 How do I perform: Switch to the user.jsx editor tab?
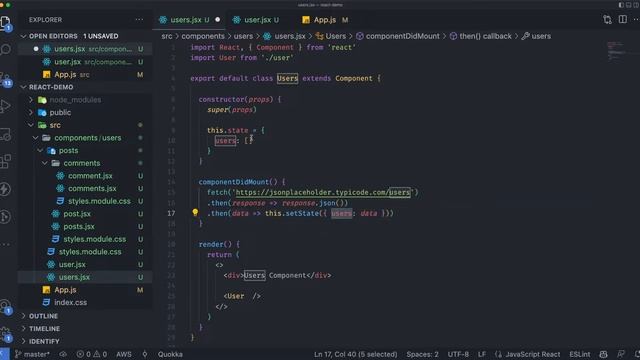261,20
